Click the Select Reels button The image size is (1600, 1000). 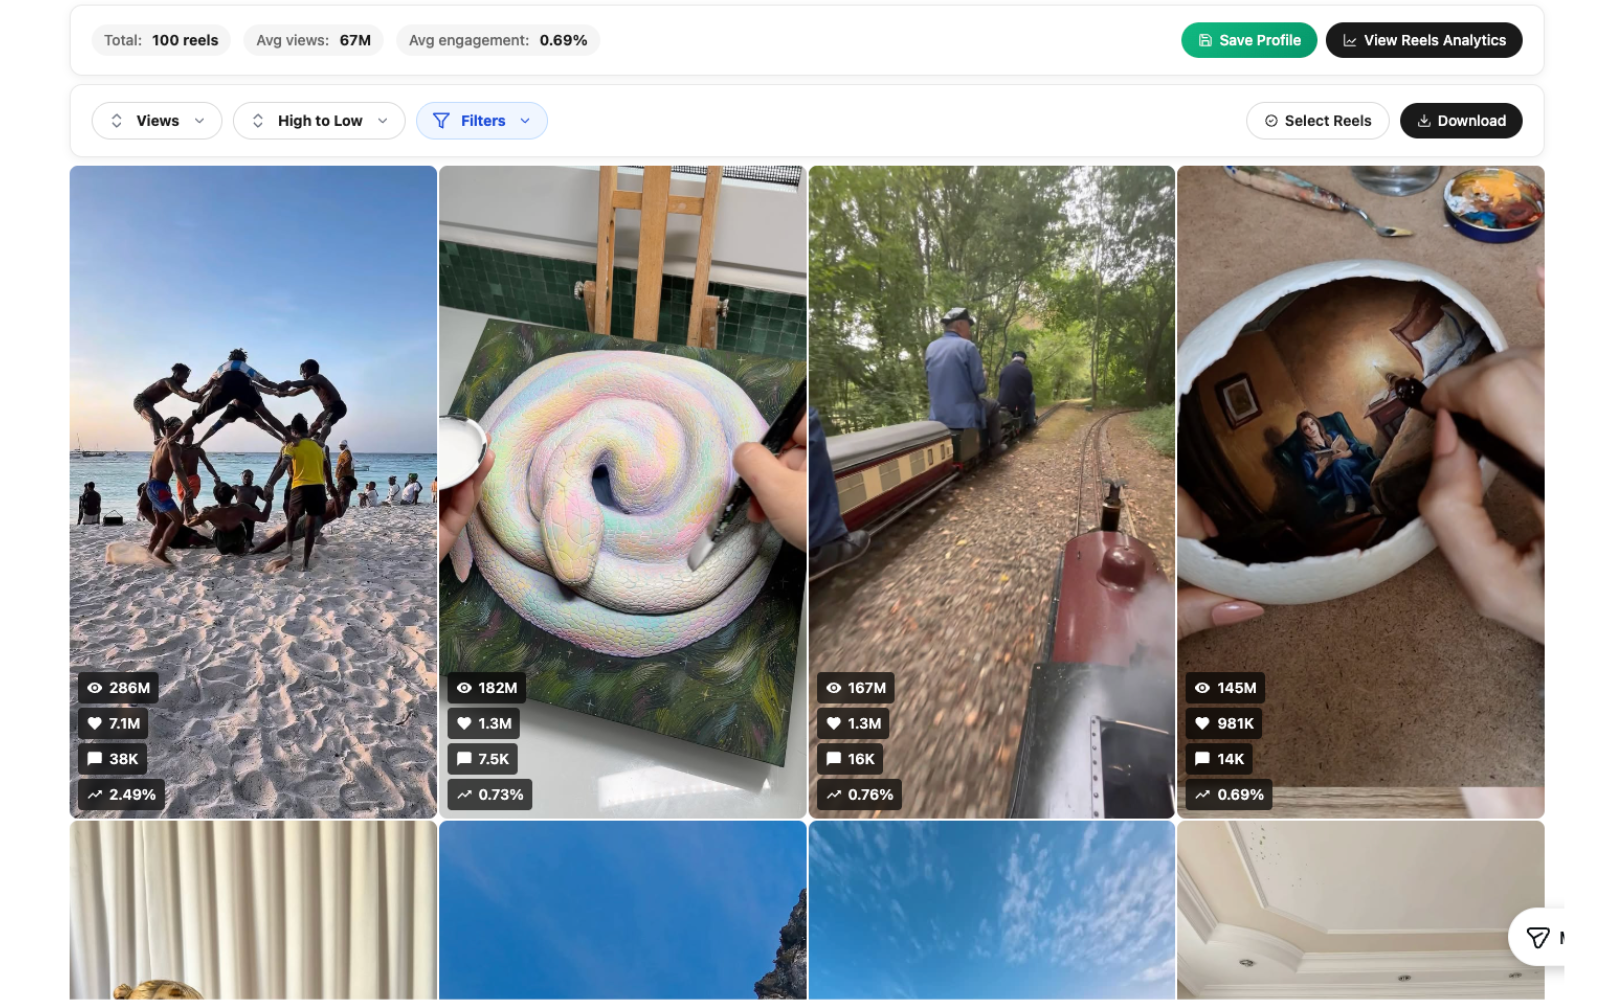point(1317,121)
